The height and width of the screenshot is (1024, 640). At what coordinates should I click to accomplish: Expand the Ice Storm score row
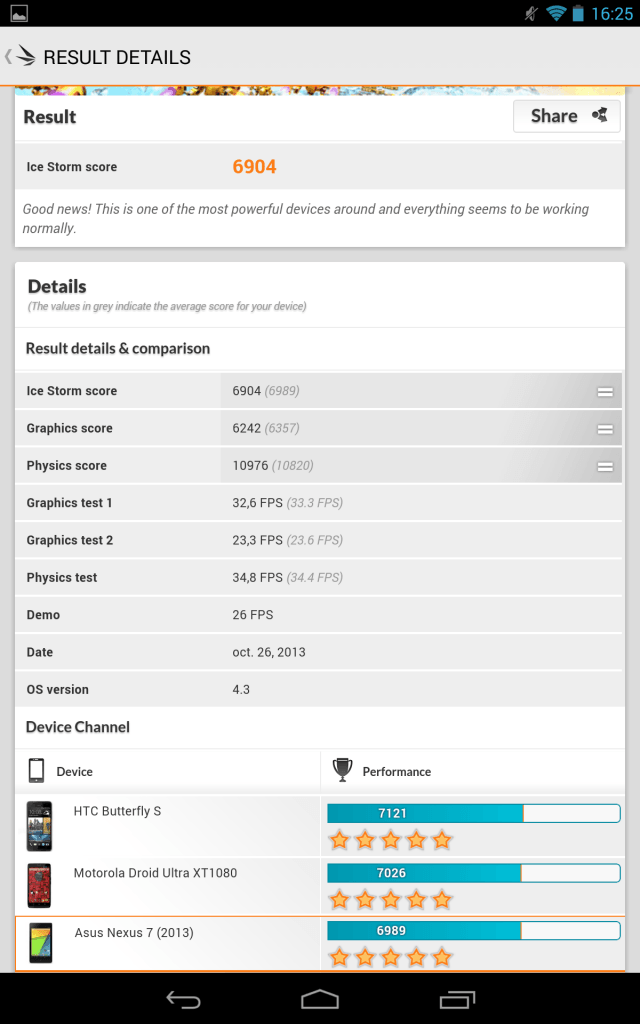(605, 391)
